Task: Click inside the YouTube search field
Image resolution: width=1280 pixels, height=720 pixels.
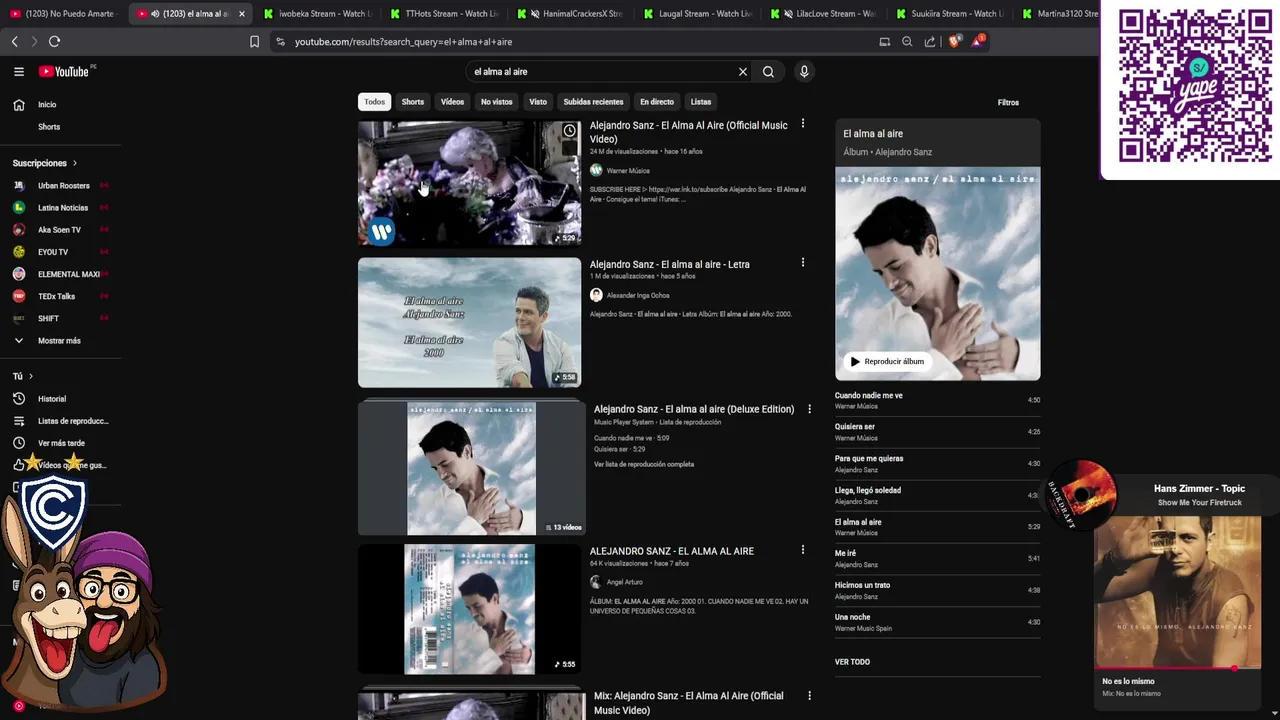Action: pyautogui.click(x=600, y=72)
